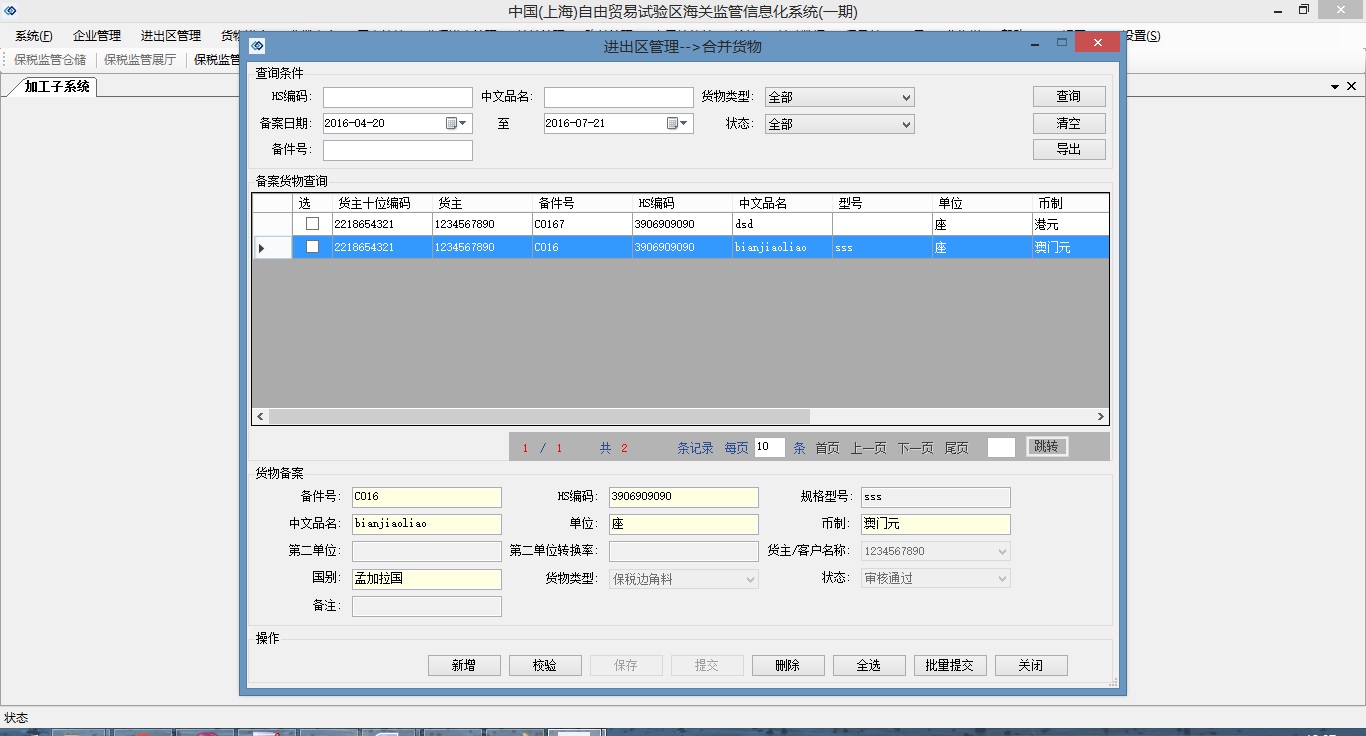Open the 货物类型 dropdown in query conditions
The image size is (1366, 736).
click(x=839, y=97)
